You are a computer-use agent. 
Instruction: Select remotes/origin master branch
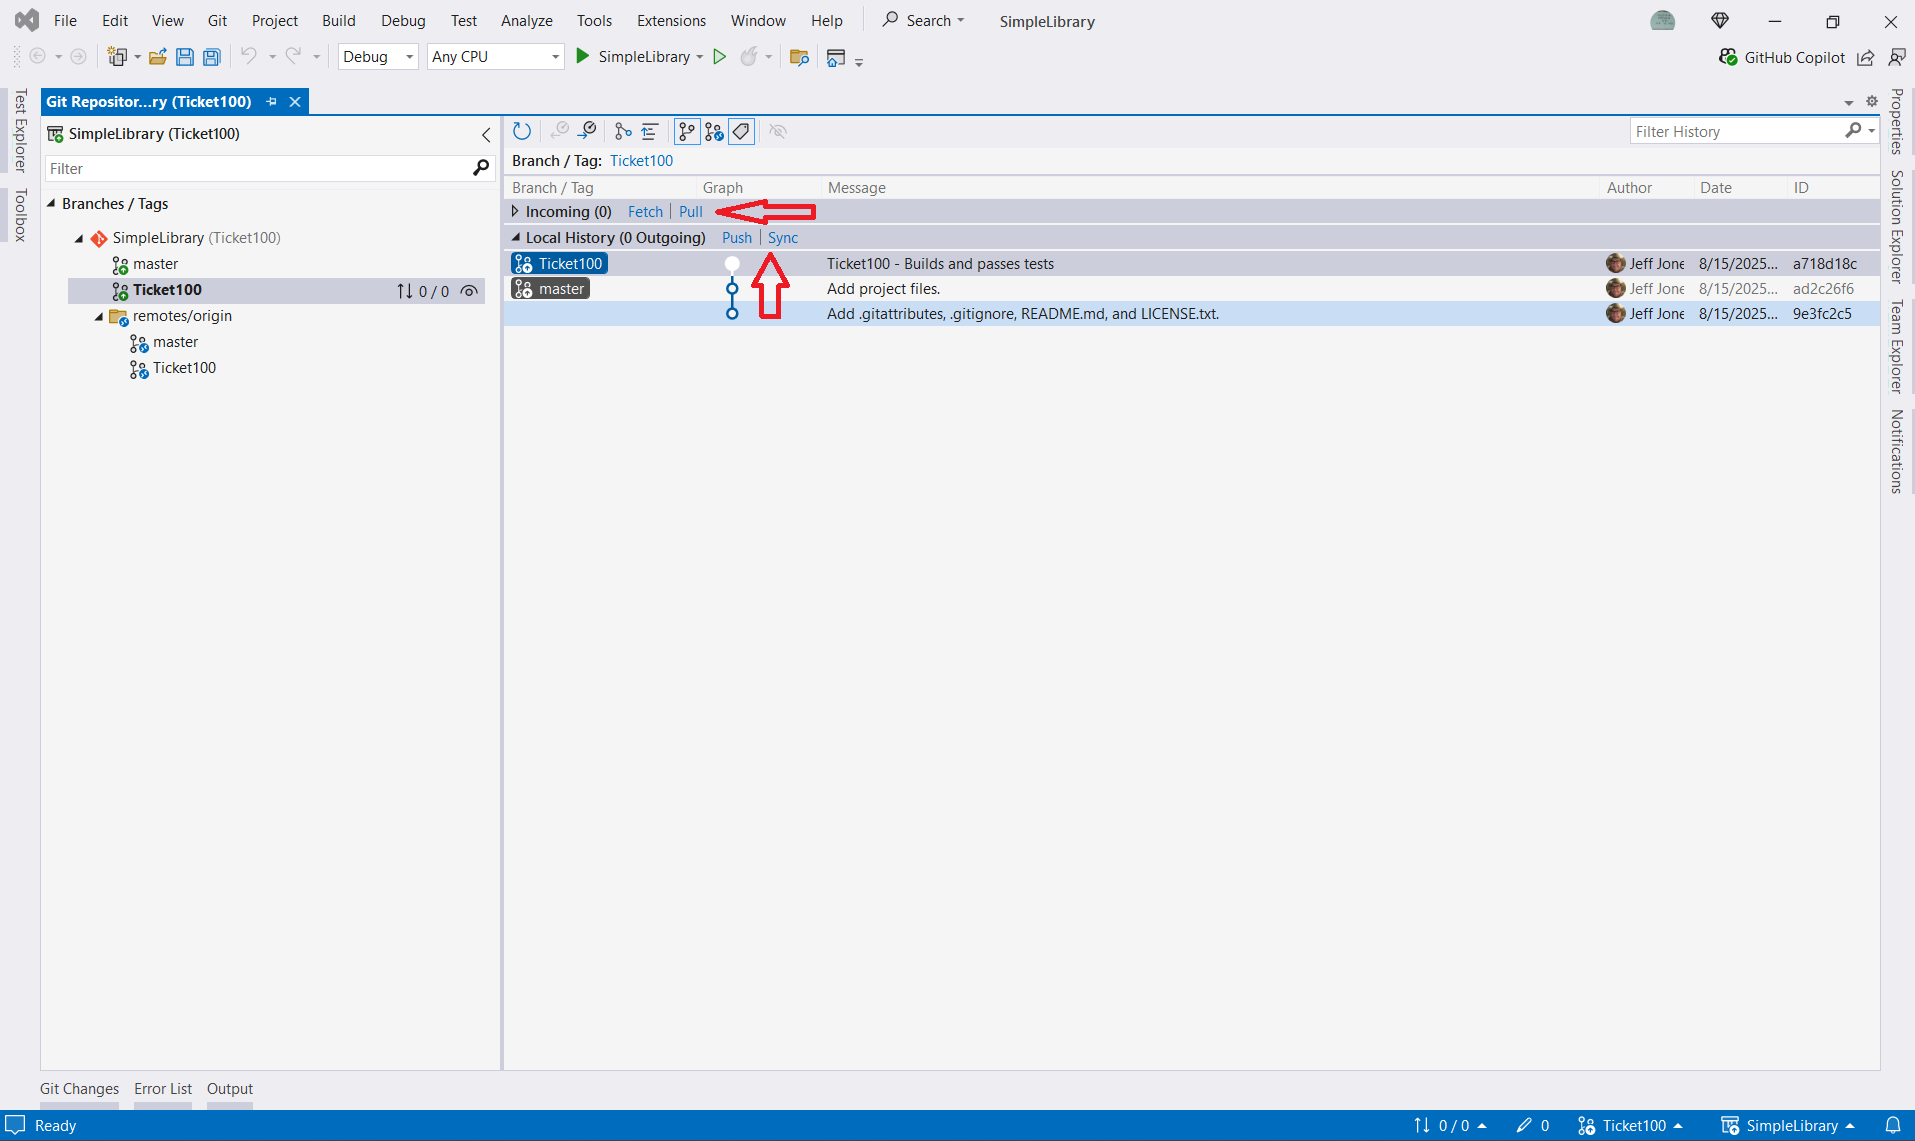pos(175,342)
